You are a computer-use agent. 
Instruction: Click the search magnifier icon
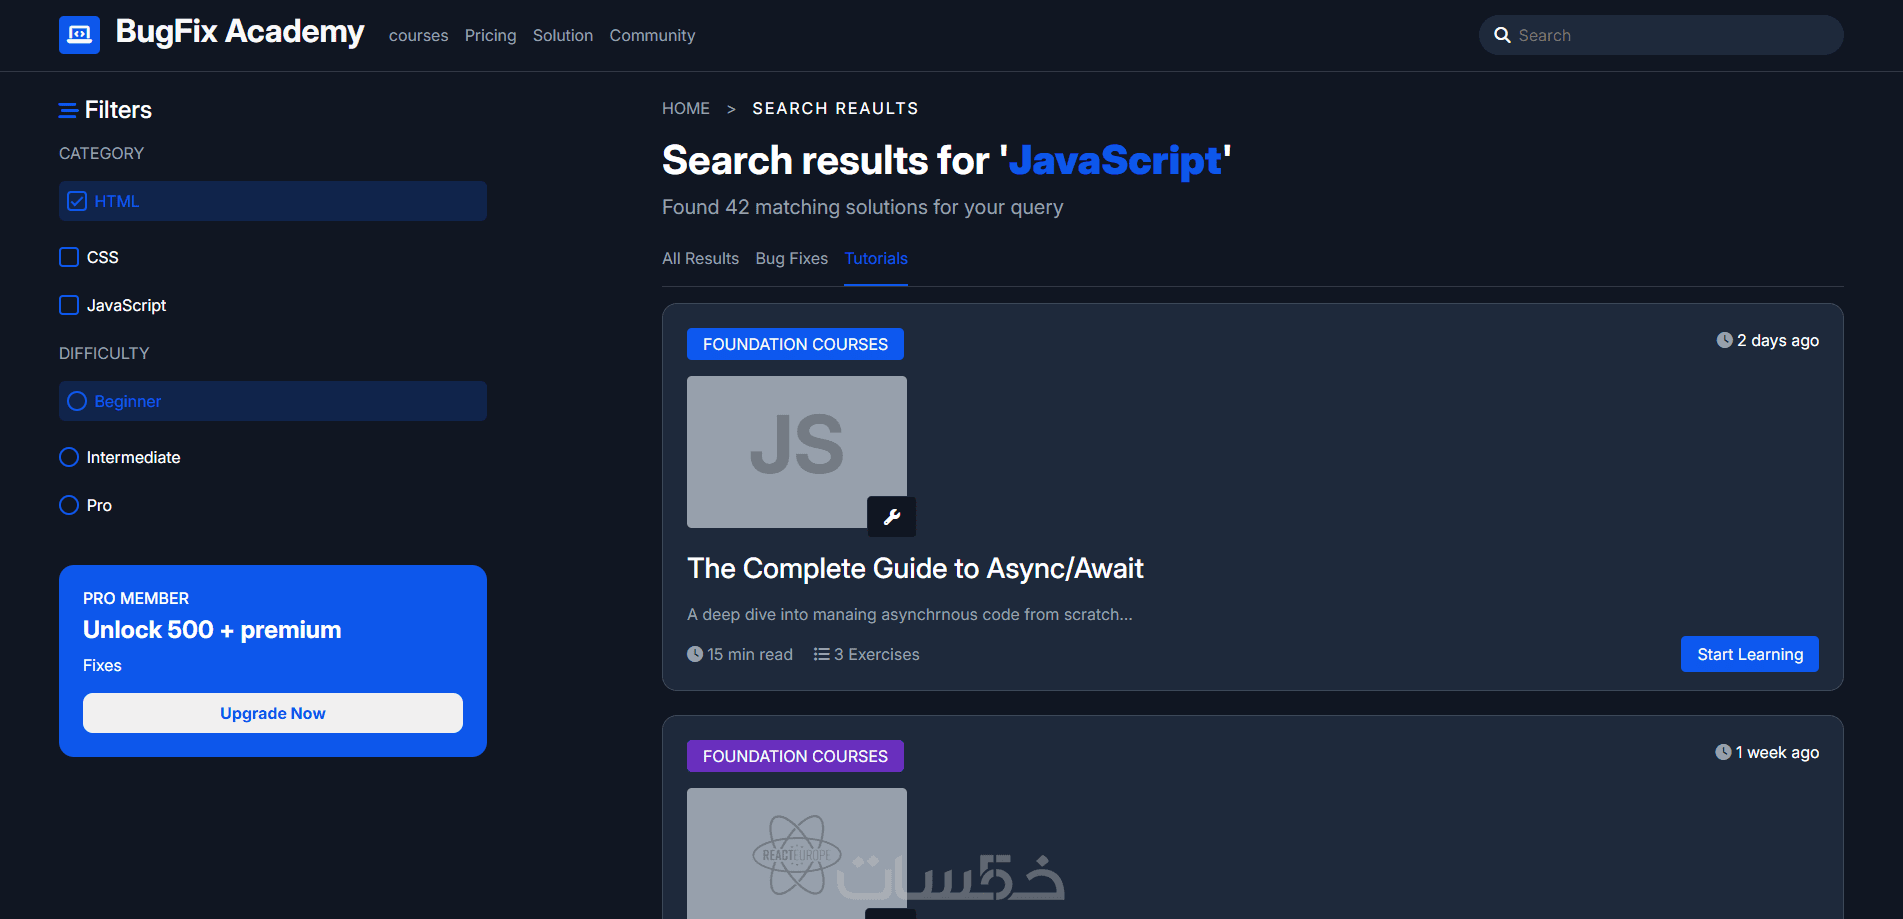point(1502,35)
